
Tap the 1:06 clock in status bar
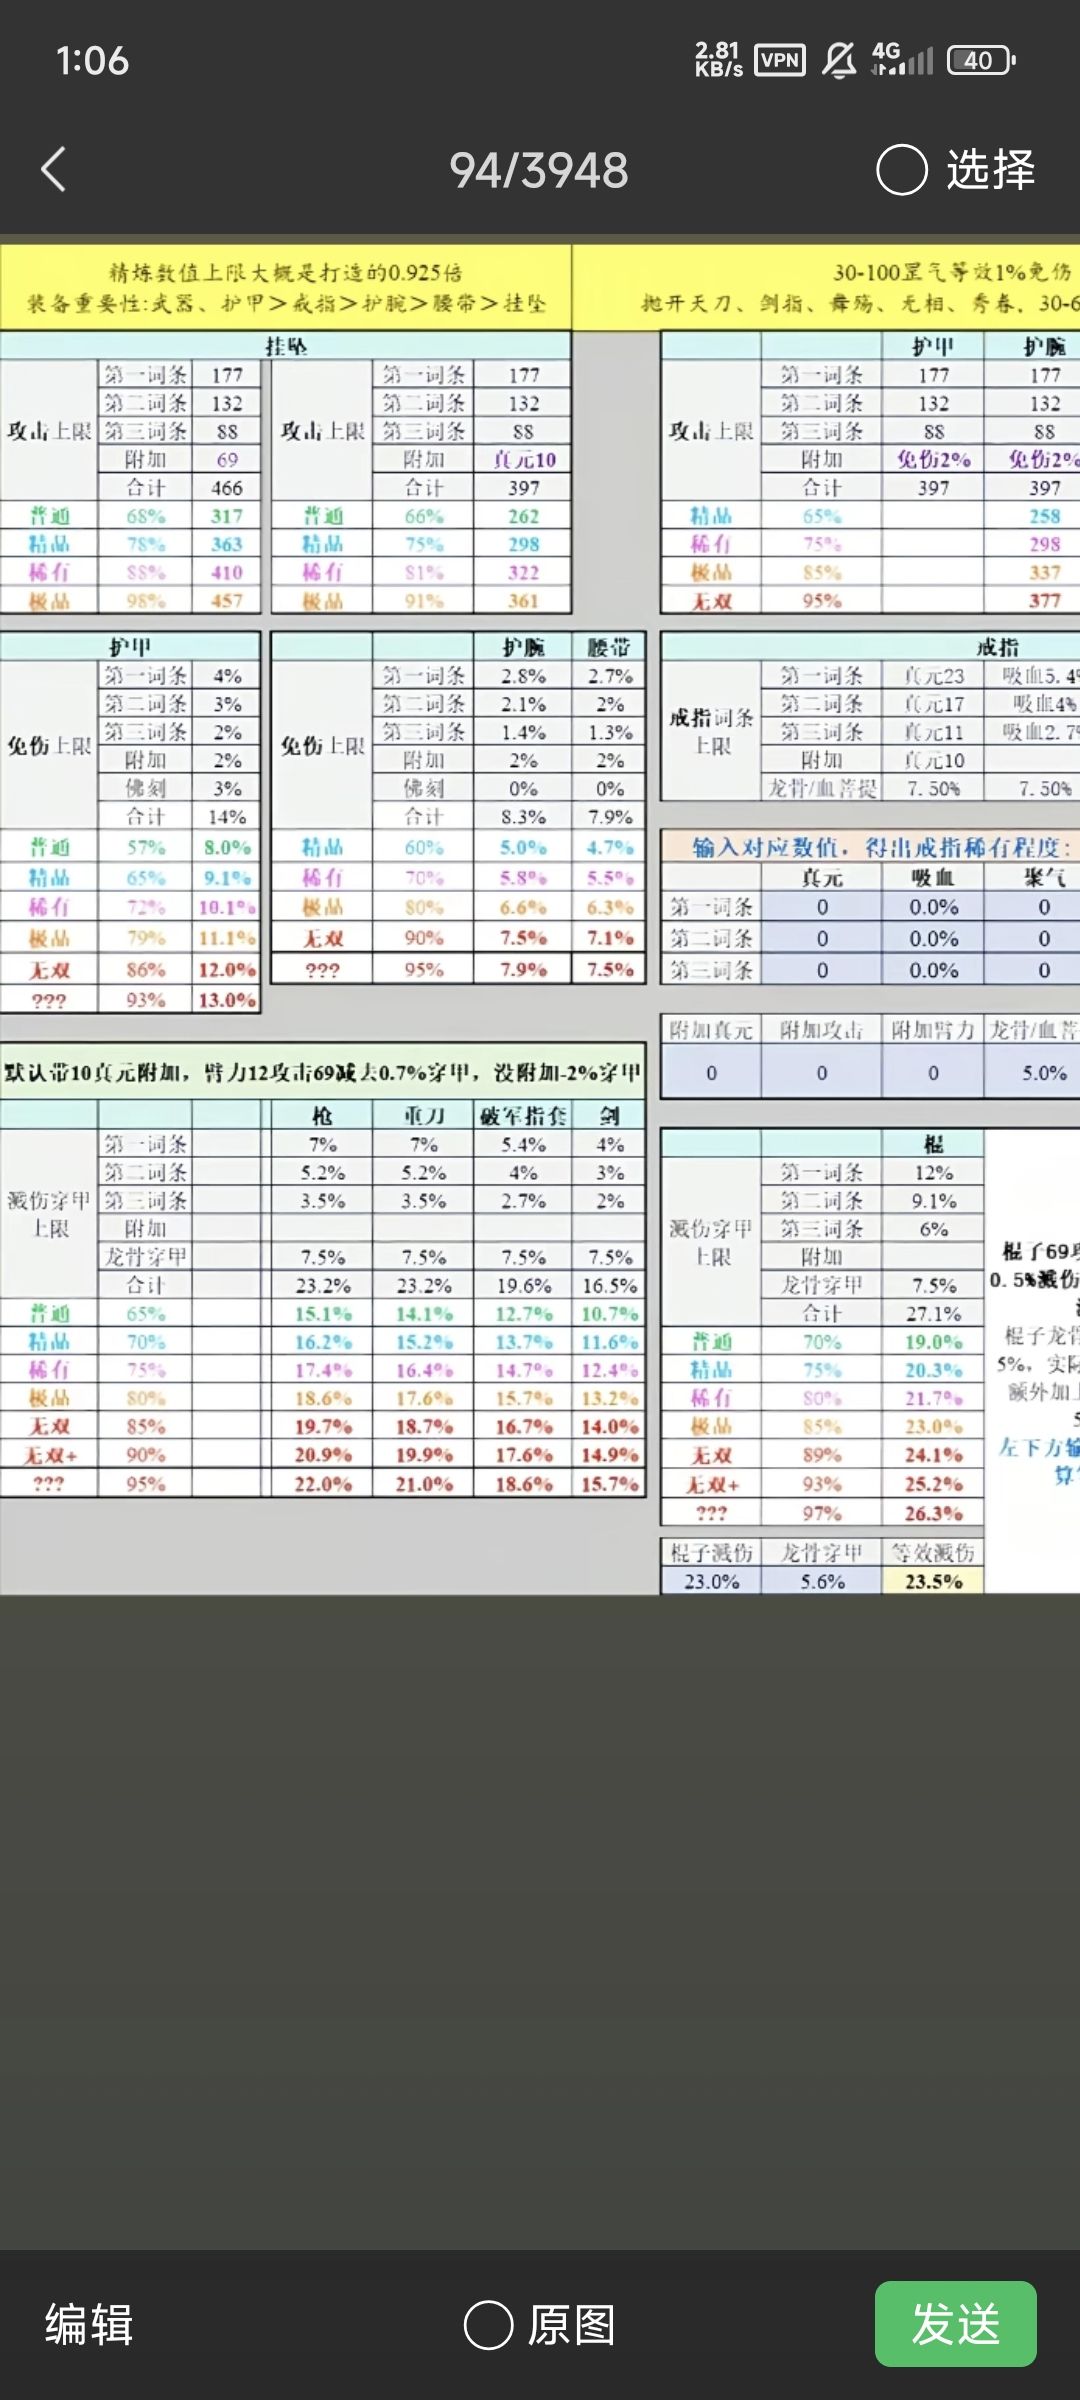pos(92,61)
